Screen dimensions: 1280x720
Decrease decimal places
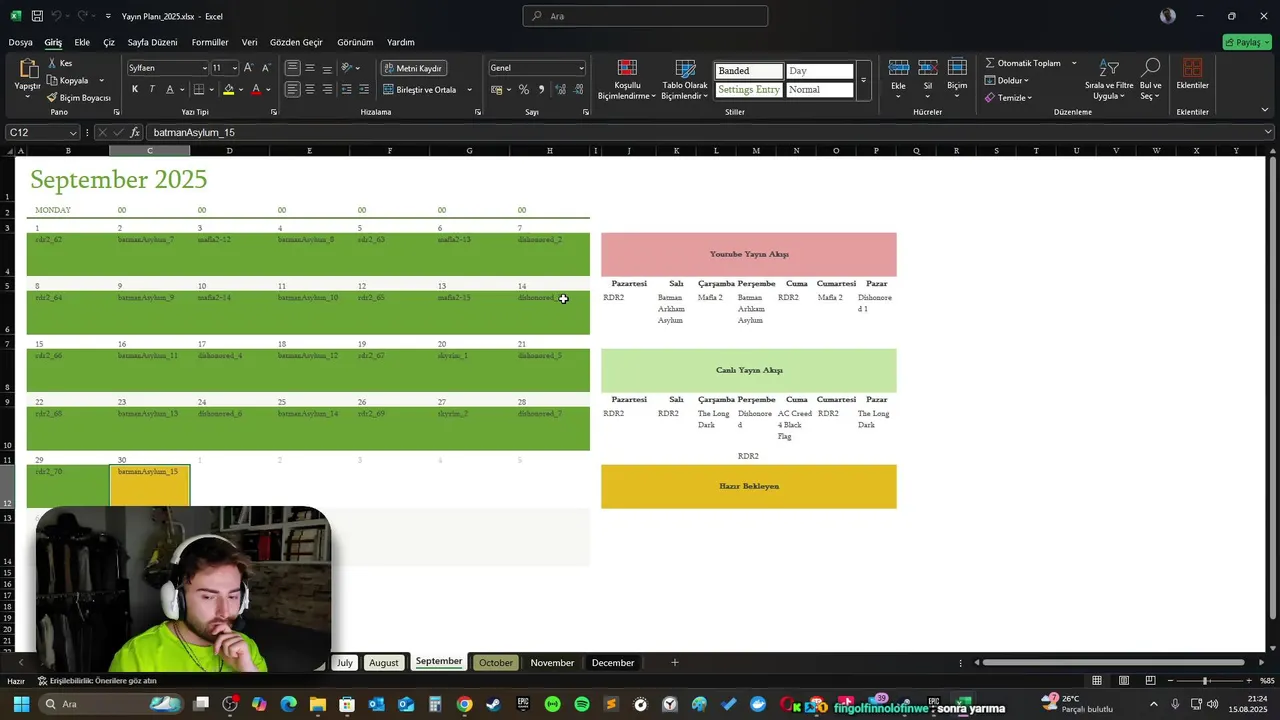click(578, 89)
